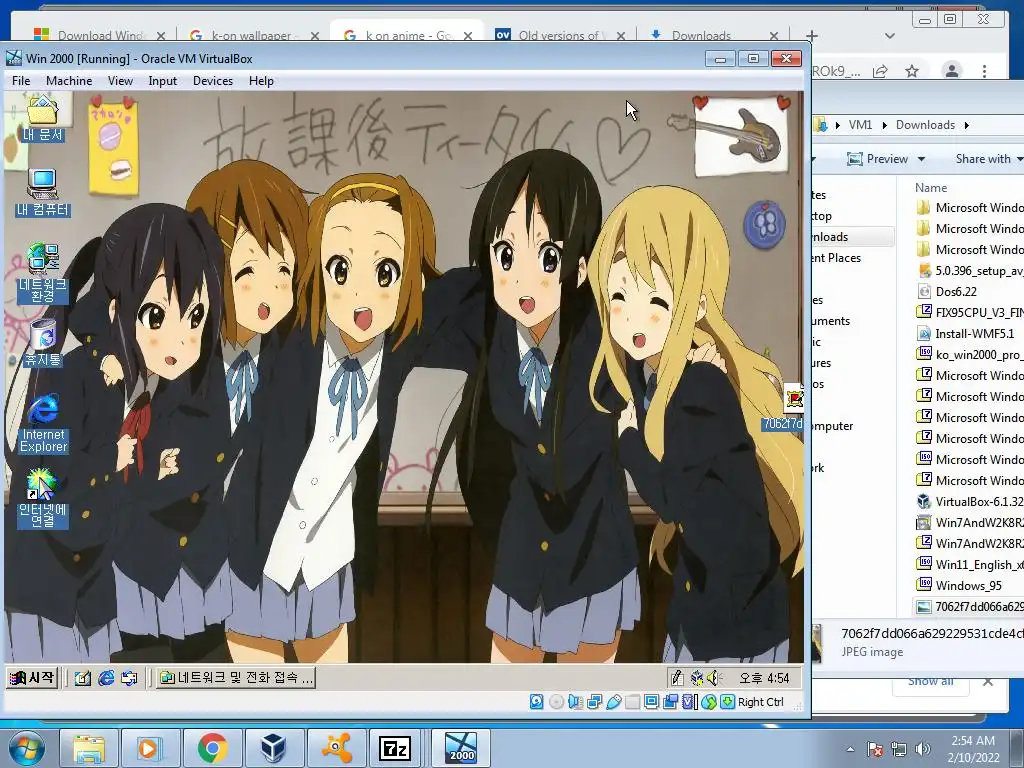Open the 내 문서 desktop folder icon
1024x768 pixels.
[x=42, y=119]
